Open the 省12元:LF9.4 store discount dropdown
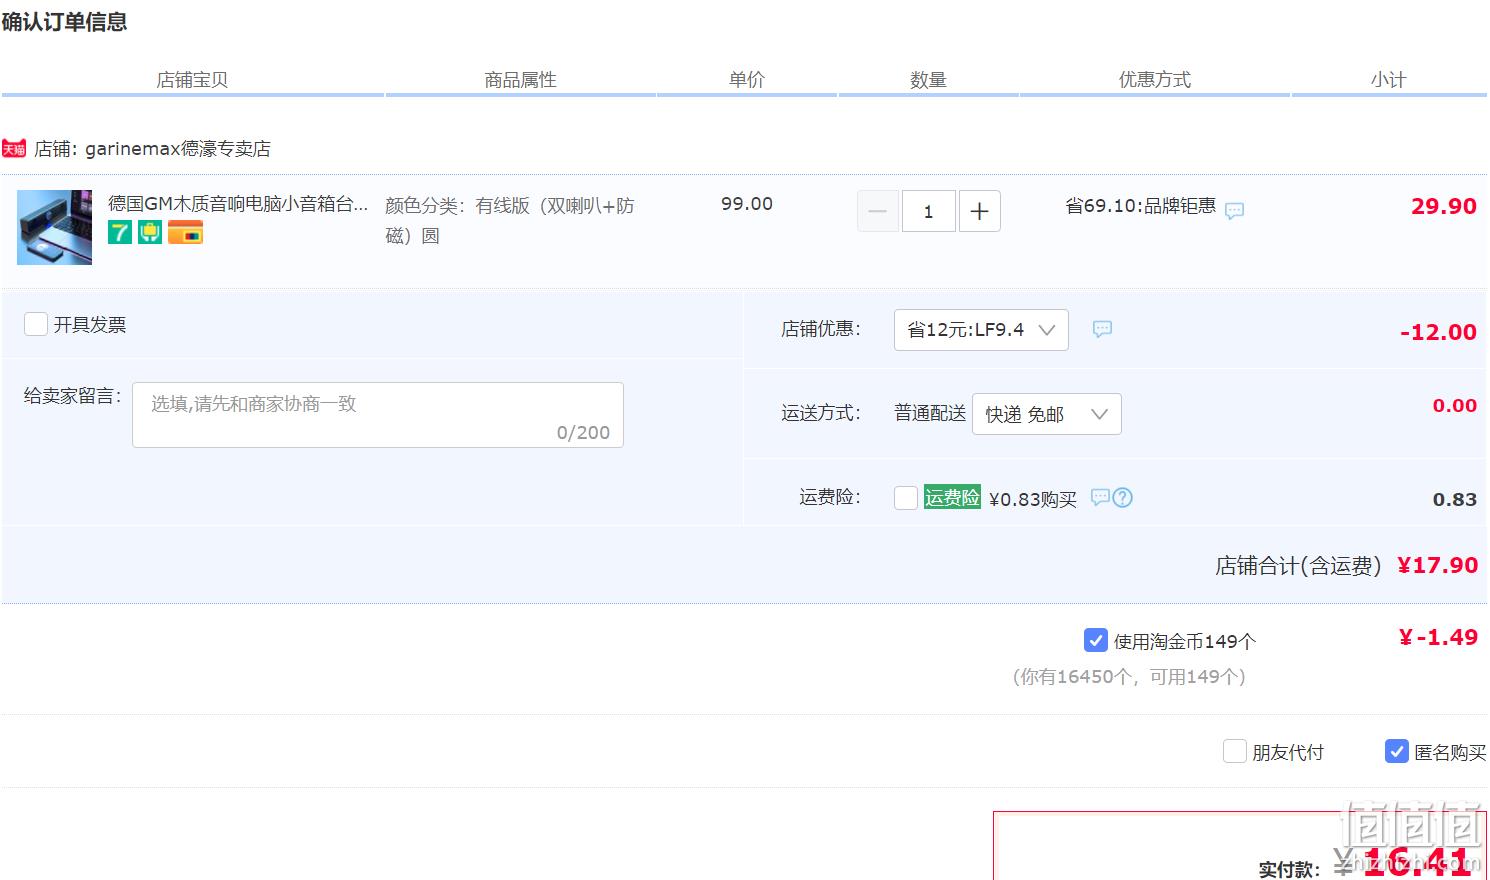 (981, 330)
